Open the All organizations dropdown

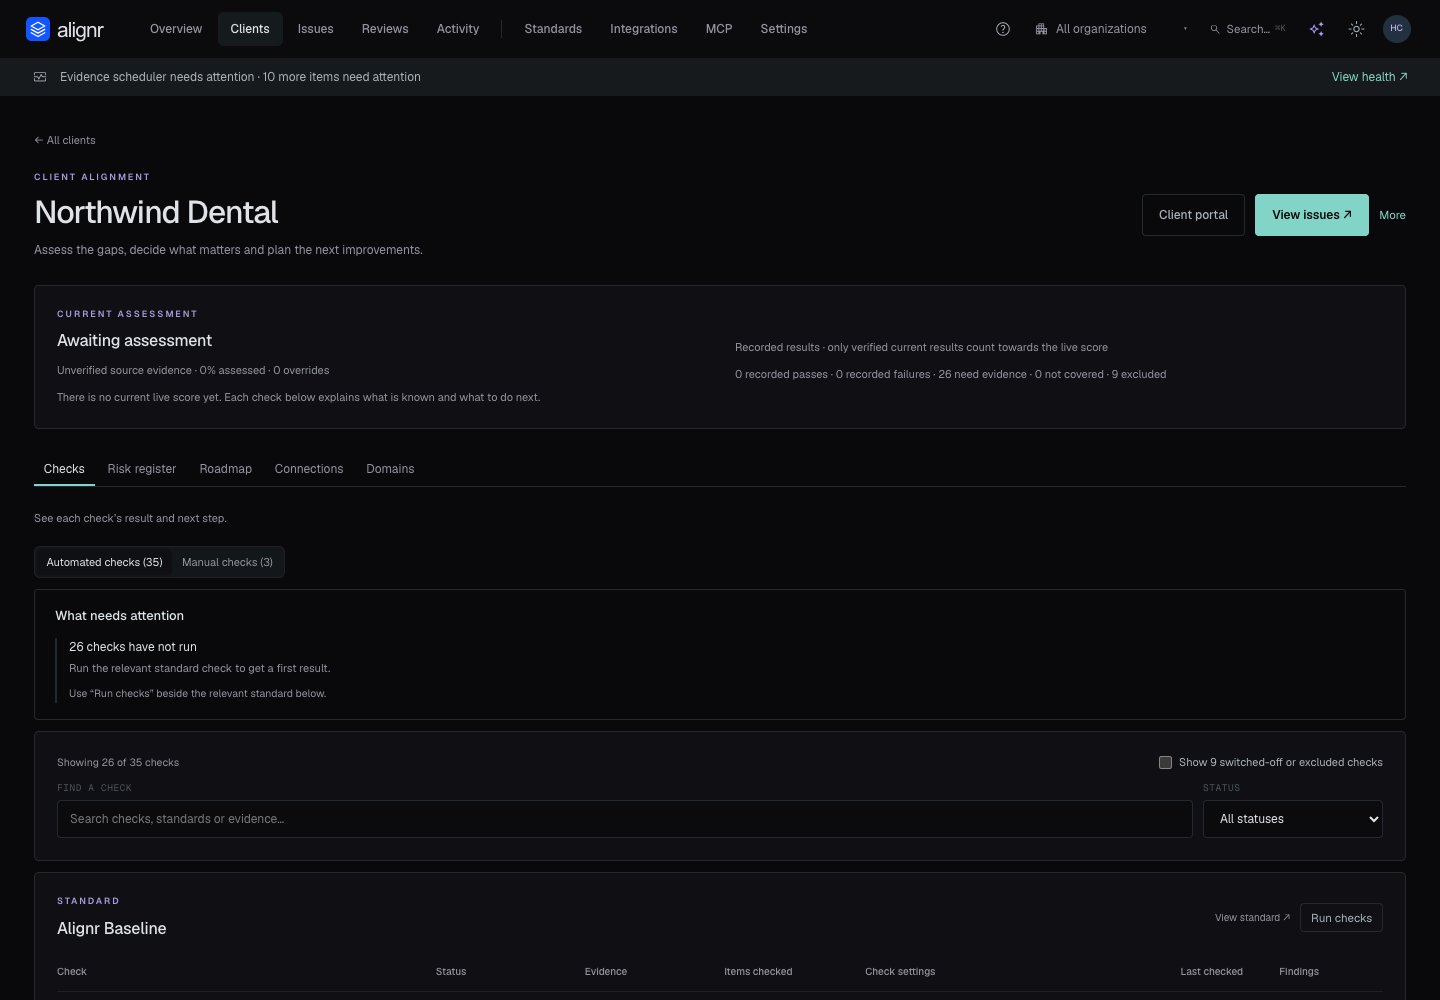point(1110,29)
